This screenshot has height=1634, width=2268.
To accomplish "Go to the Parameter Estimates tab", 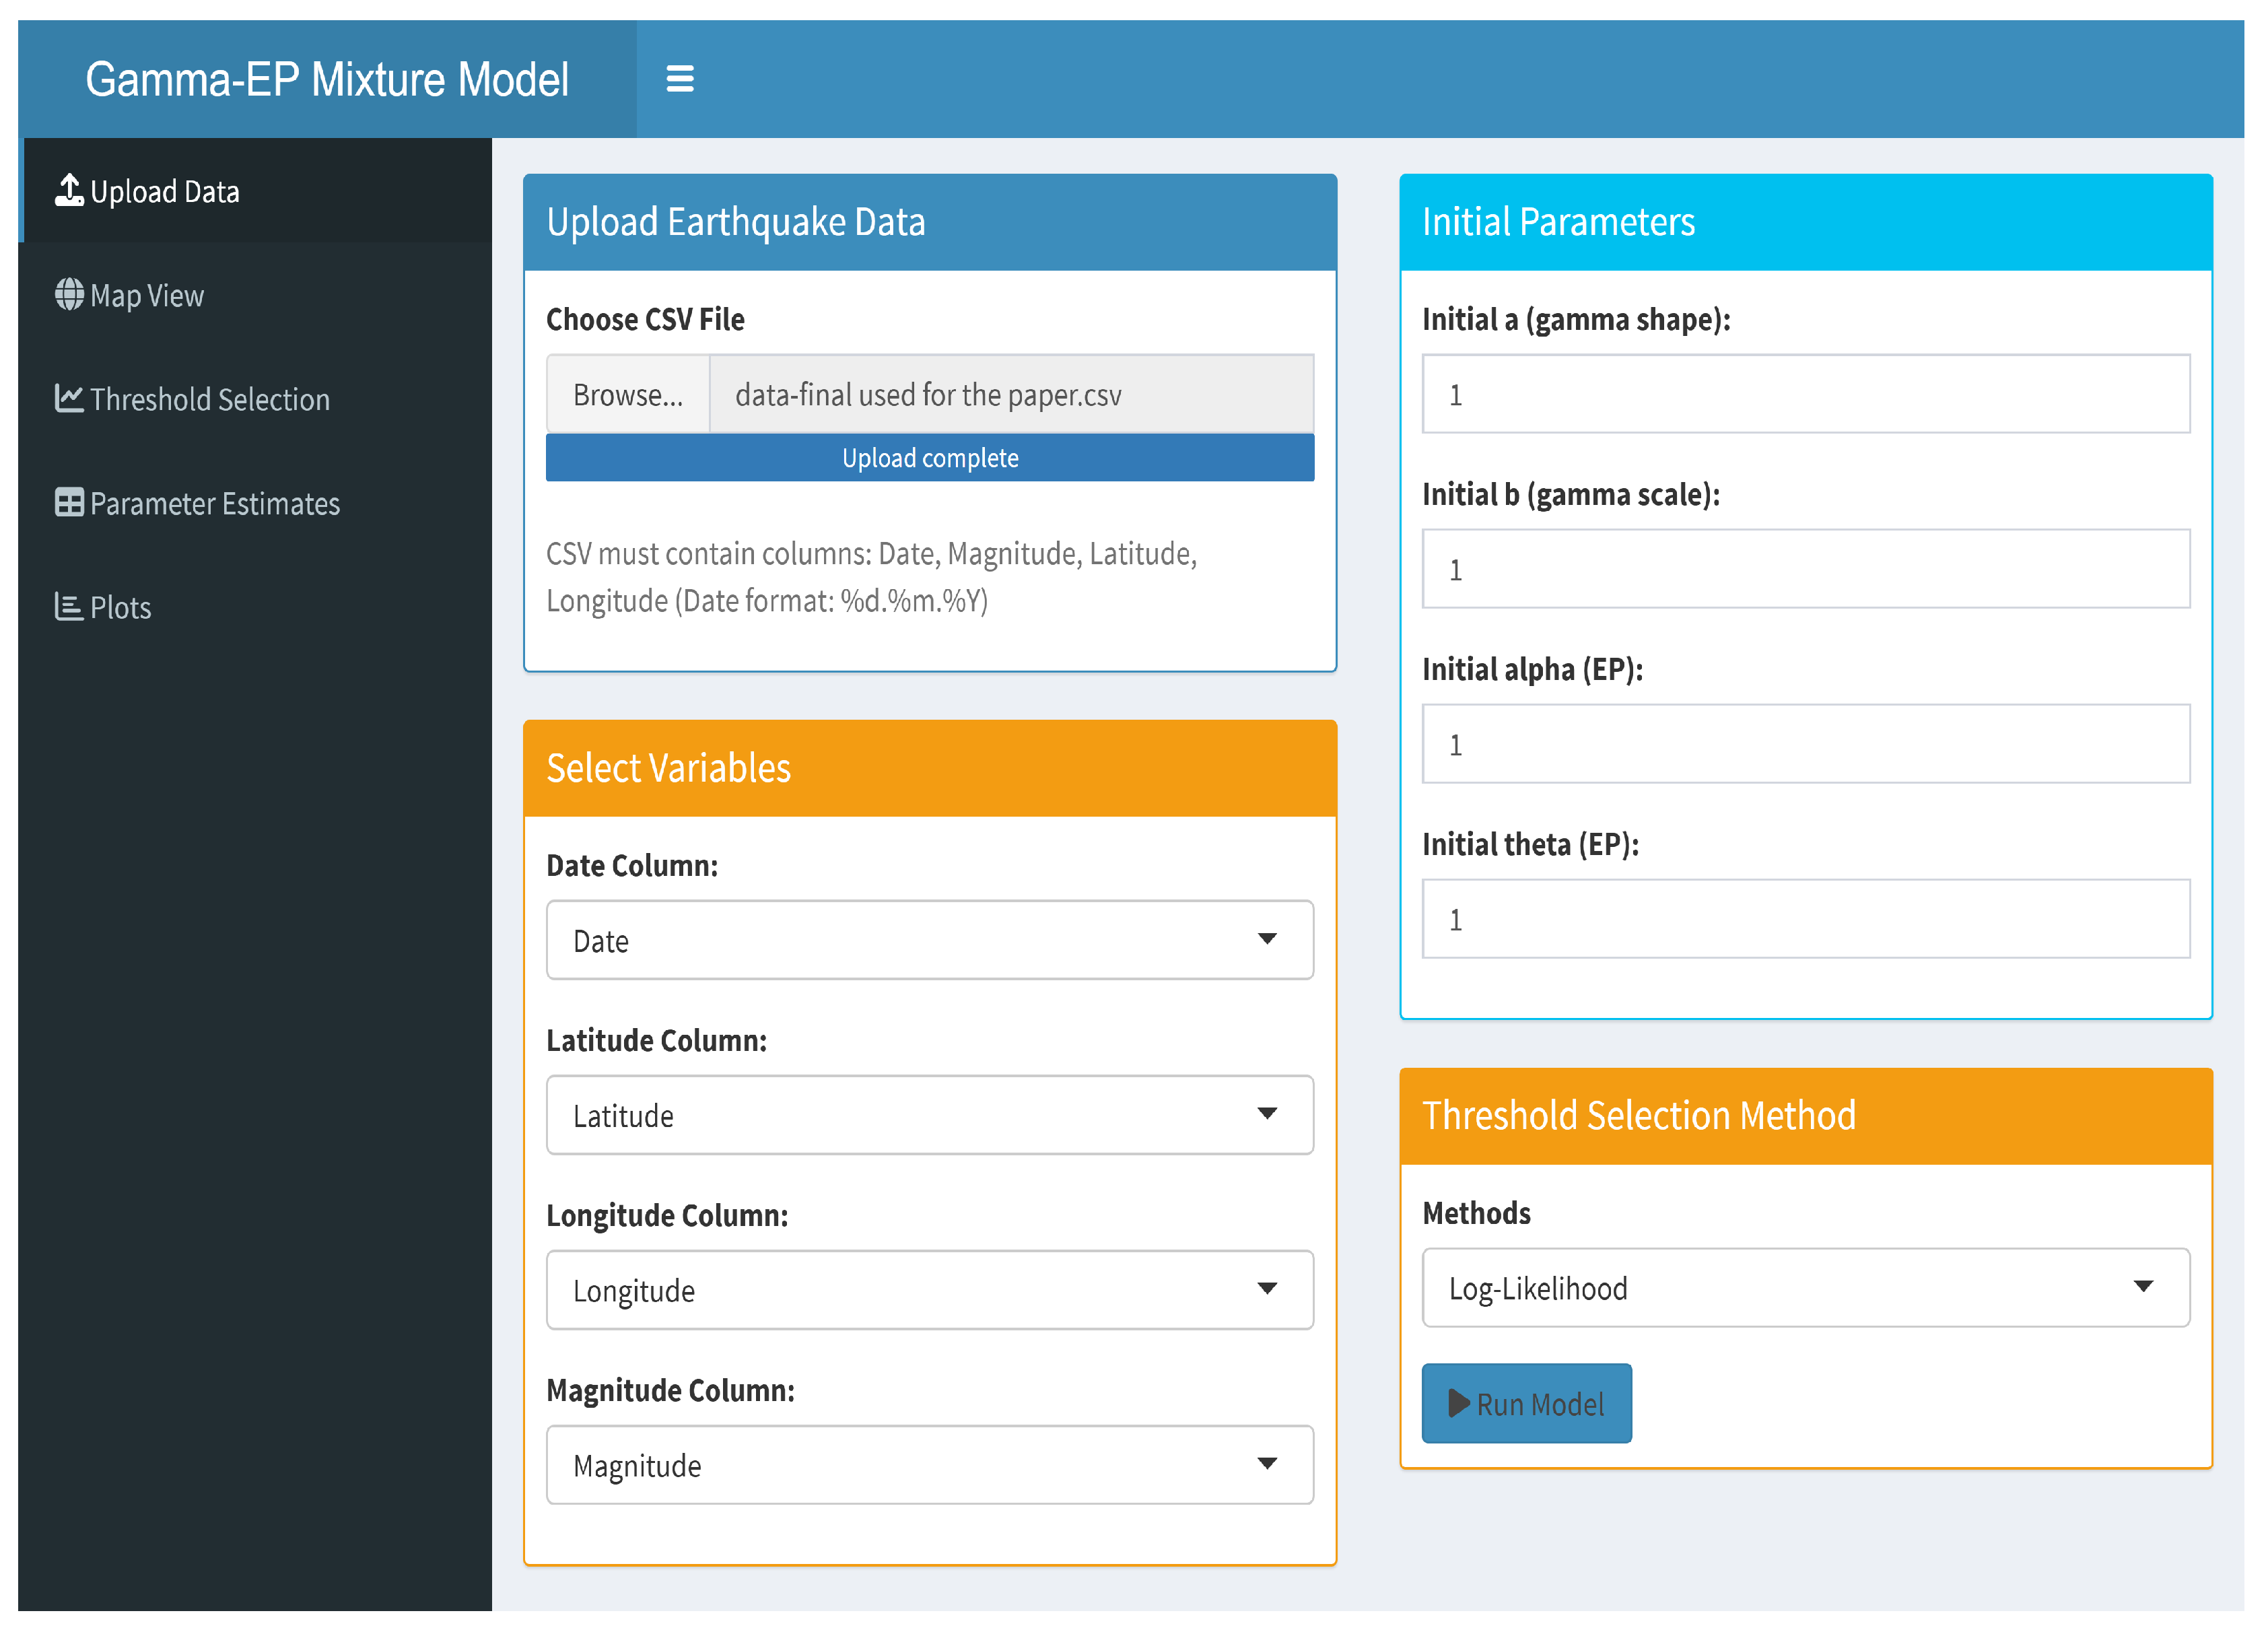I will pos(214,503).
